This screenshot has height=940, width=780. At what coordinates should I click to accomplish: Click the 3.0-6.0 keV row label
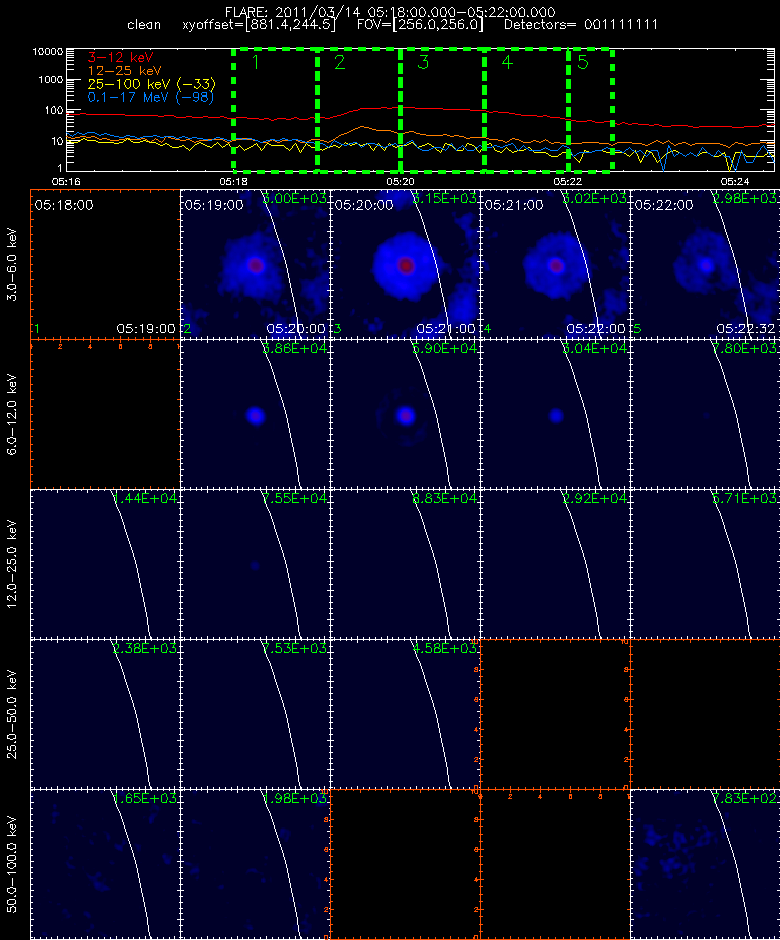[12, 264]
